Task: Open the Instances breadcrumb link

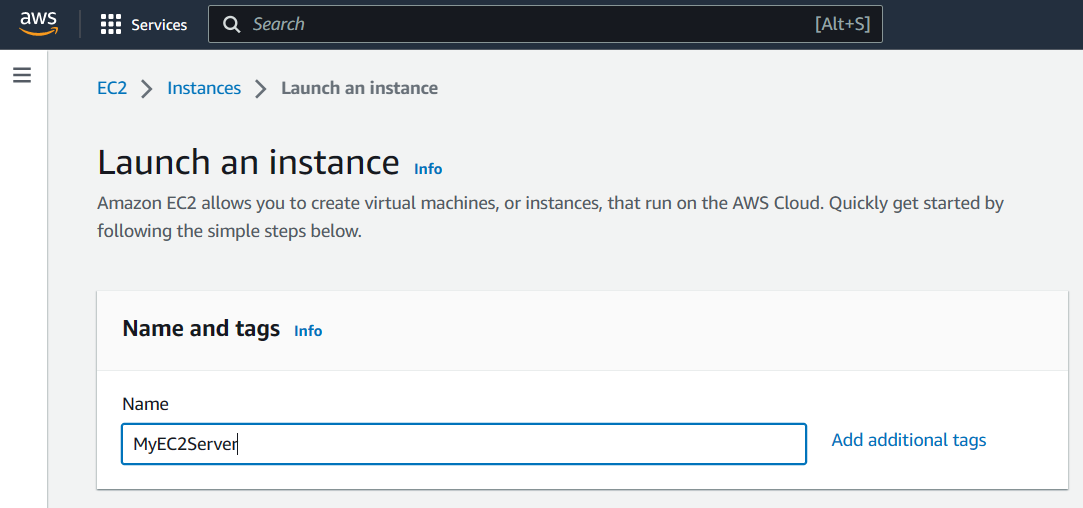Action: [204, 88]
